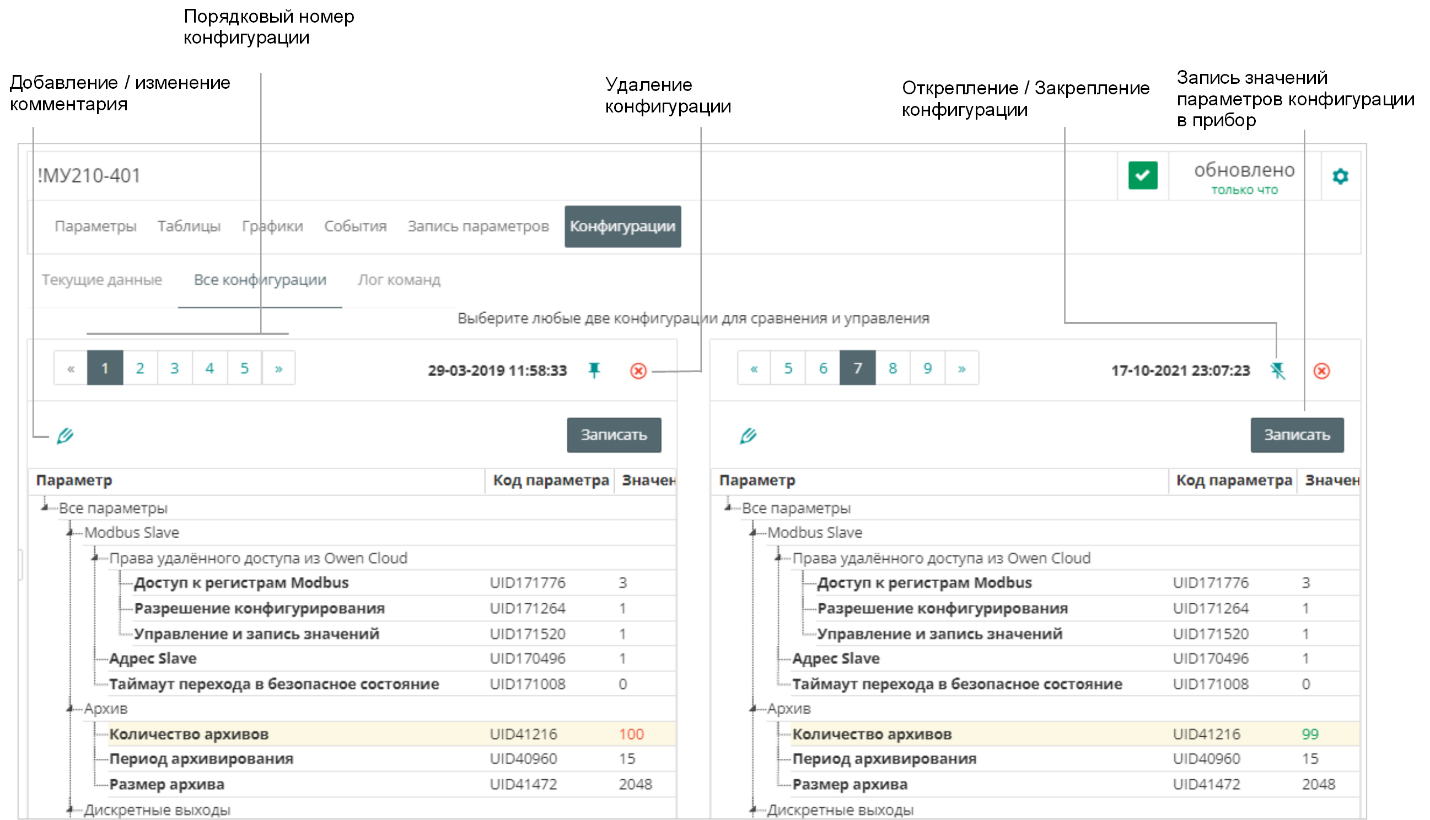Viewport: 1430px width, 820px height.
Task: Edit comment with left pencil icon
Action: tap(65, 436)
